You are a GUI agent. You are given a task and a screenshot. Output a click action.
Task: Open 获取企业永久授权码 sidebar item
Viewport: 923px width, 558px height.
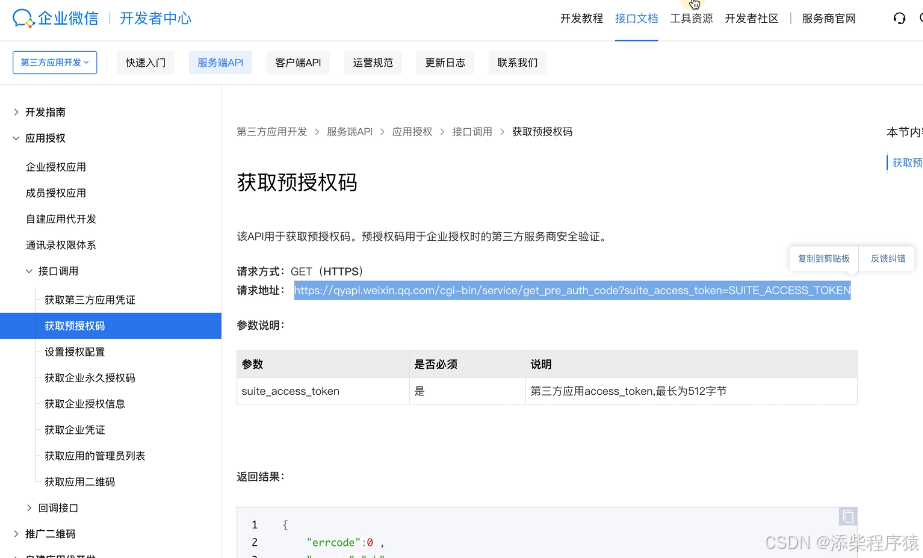(90, 378)
